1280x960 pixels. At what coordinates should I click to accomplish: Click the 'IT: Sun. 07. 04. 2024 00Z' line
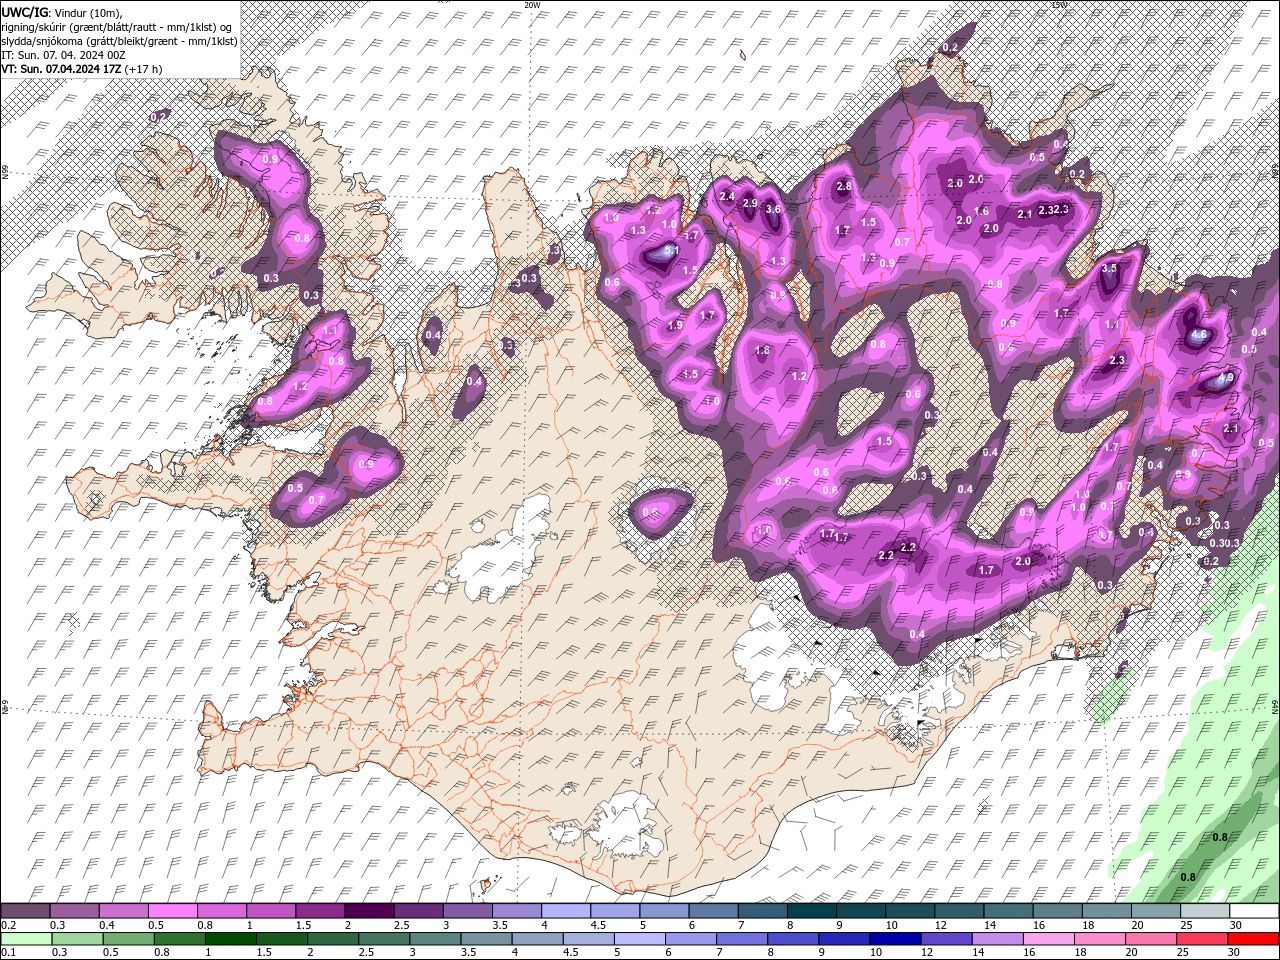(x=63, y=55)
